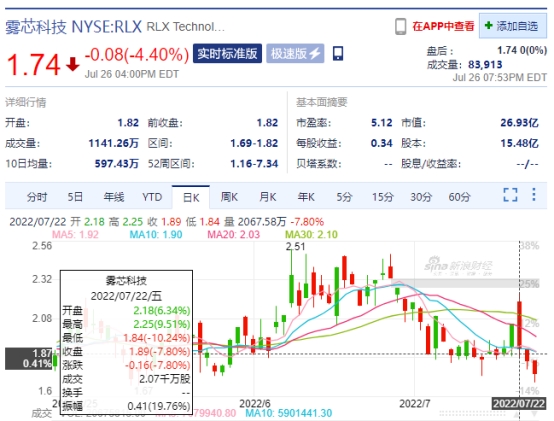Show the 5日 chart view
This screenshot has width=554, height=421.
point(75,197)
